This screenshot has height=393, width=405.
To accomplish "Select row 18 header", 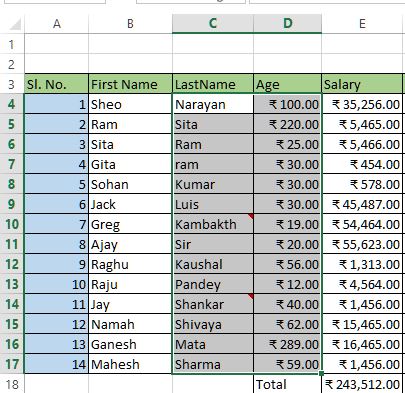I will (x=12, y=384).
